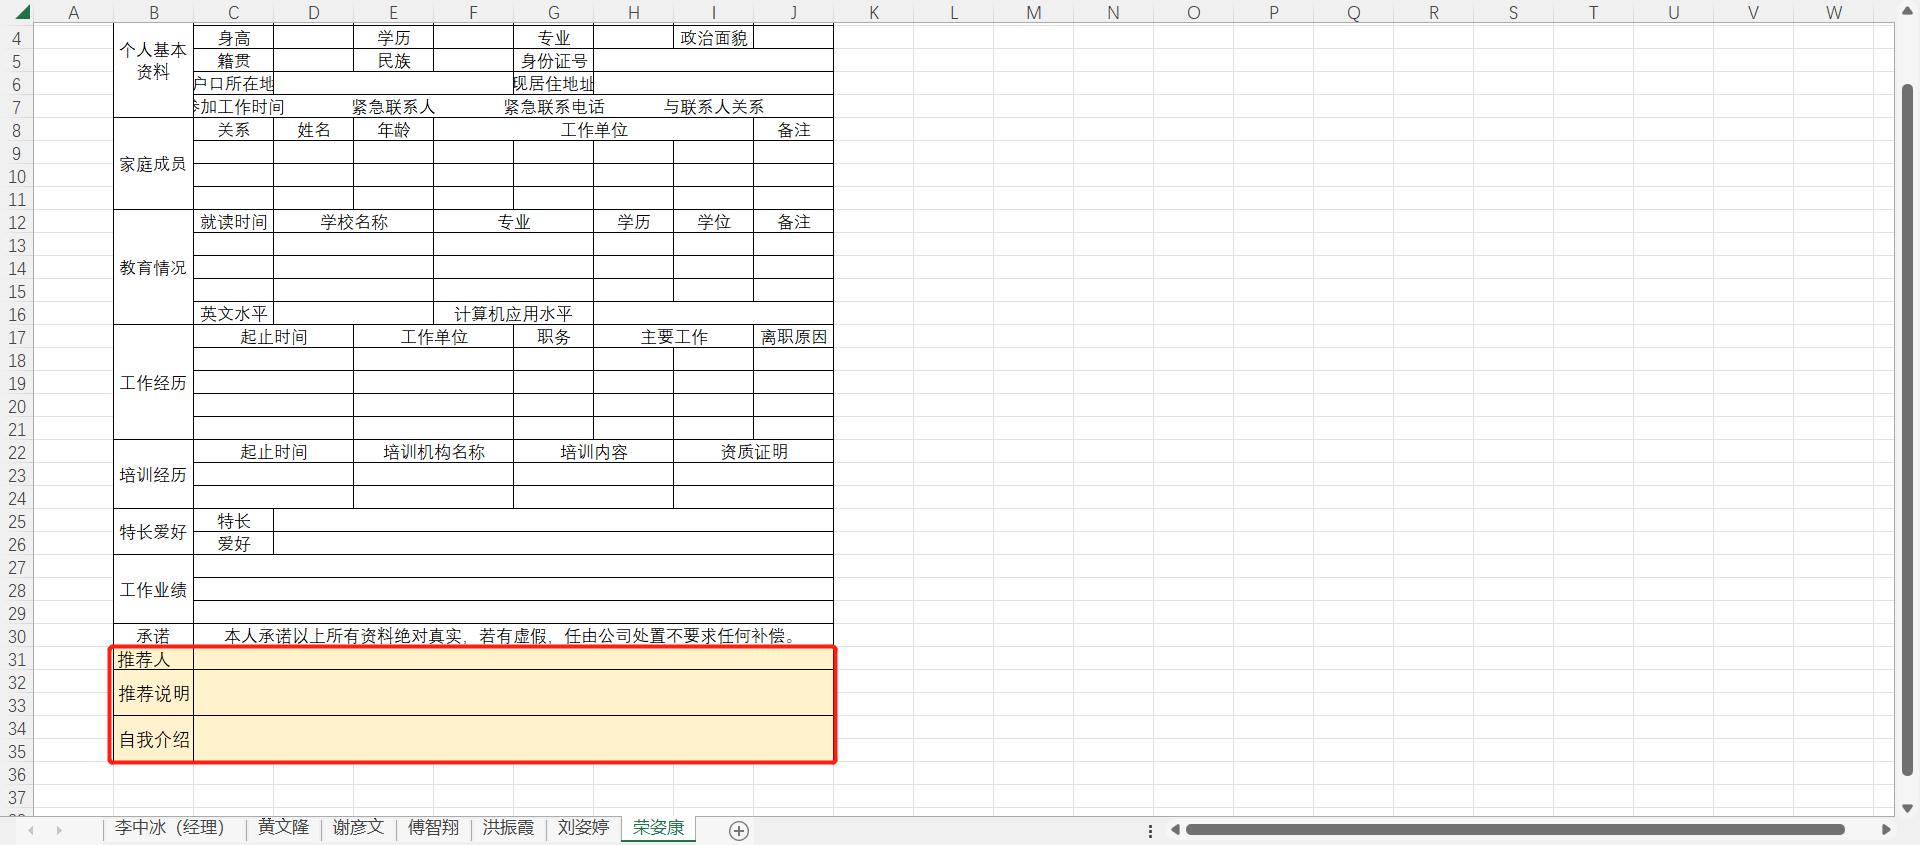Select row 31 header
Viewport: 1920px width, 845px height.
coord(16,659)
